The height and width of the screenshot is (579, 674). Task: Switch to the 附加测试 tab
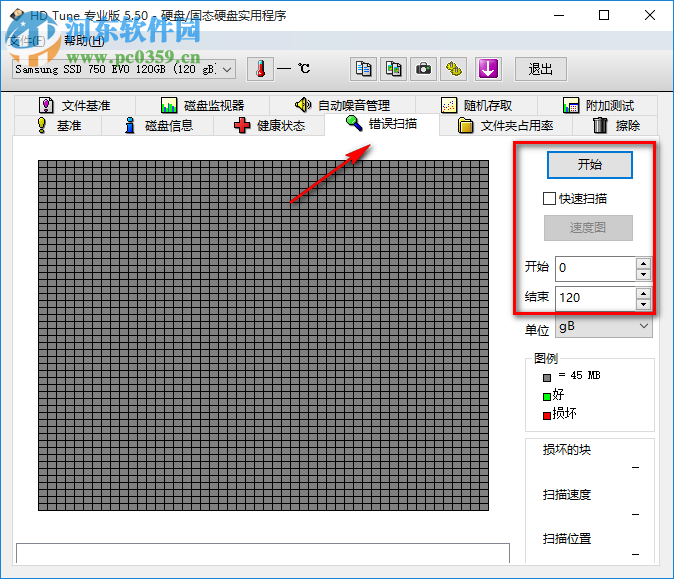pyautogui.click(x=598, y=105)
